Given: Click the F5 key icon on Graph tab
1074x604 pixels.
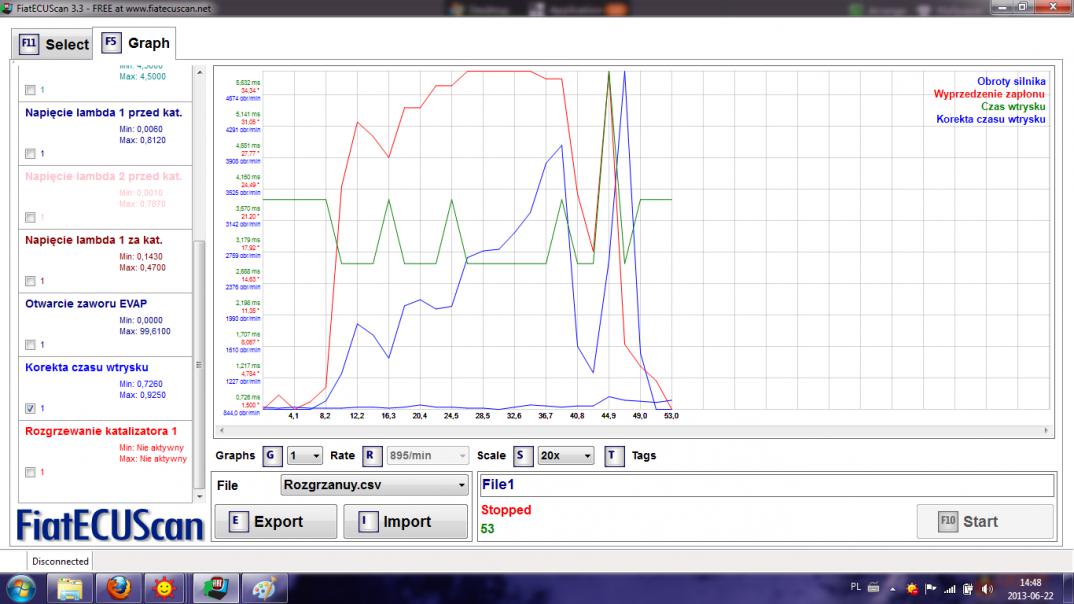Looking at the screenshot, I should [x=111, y=42].
